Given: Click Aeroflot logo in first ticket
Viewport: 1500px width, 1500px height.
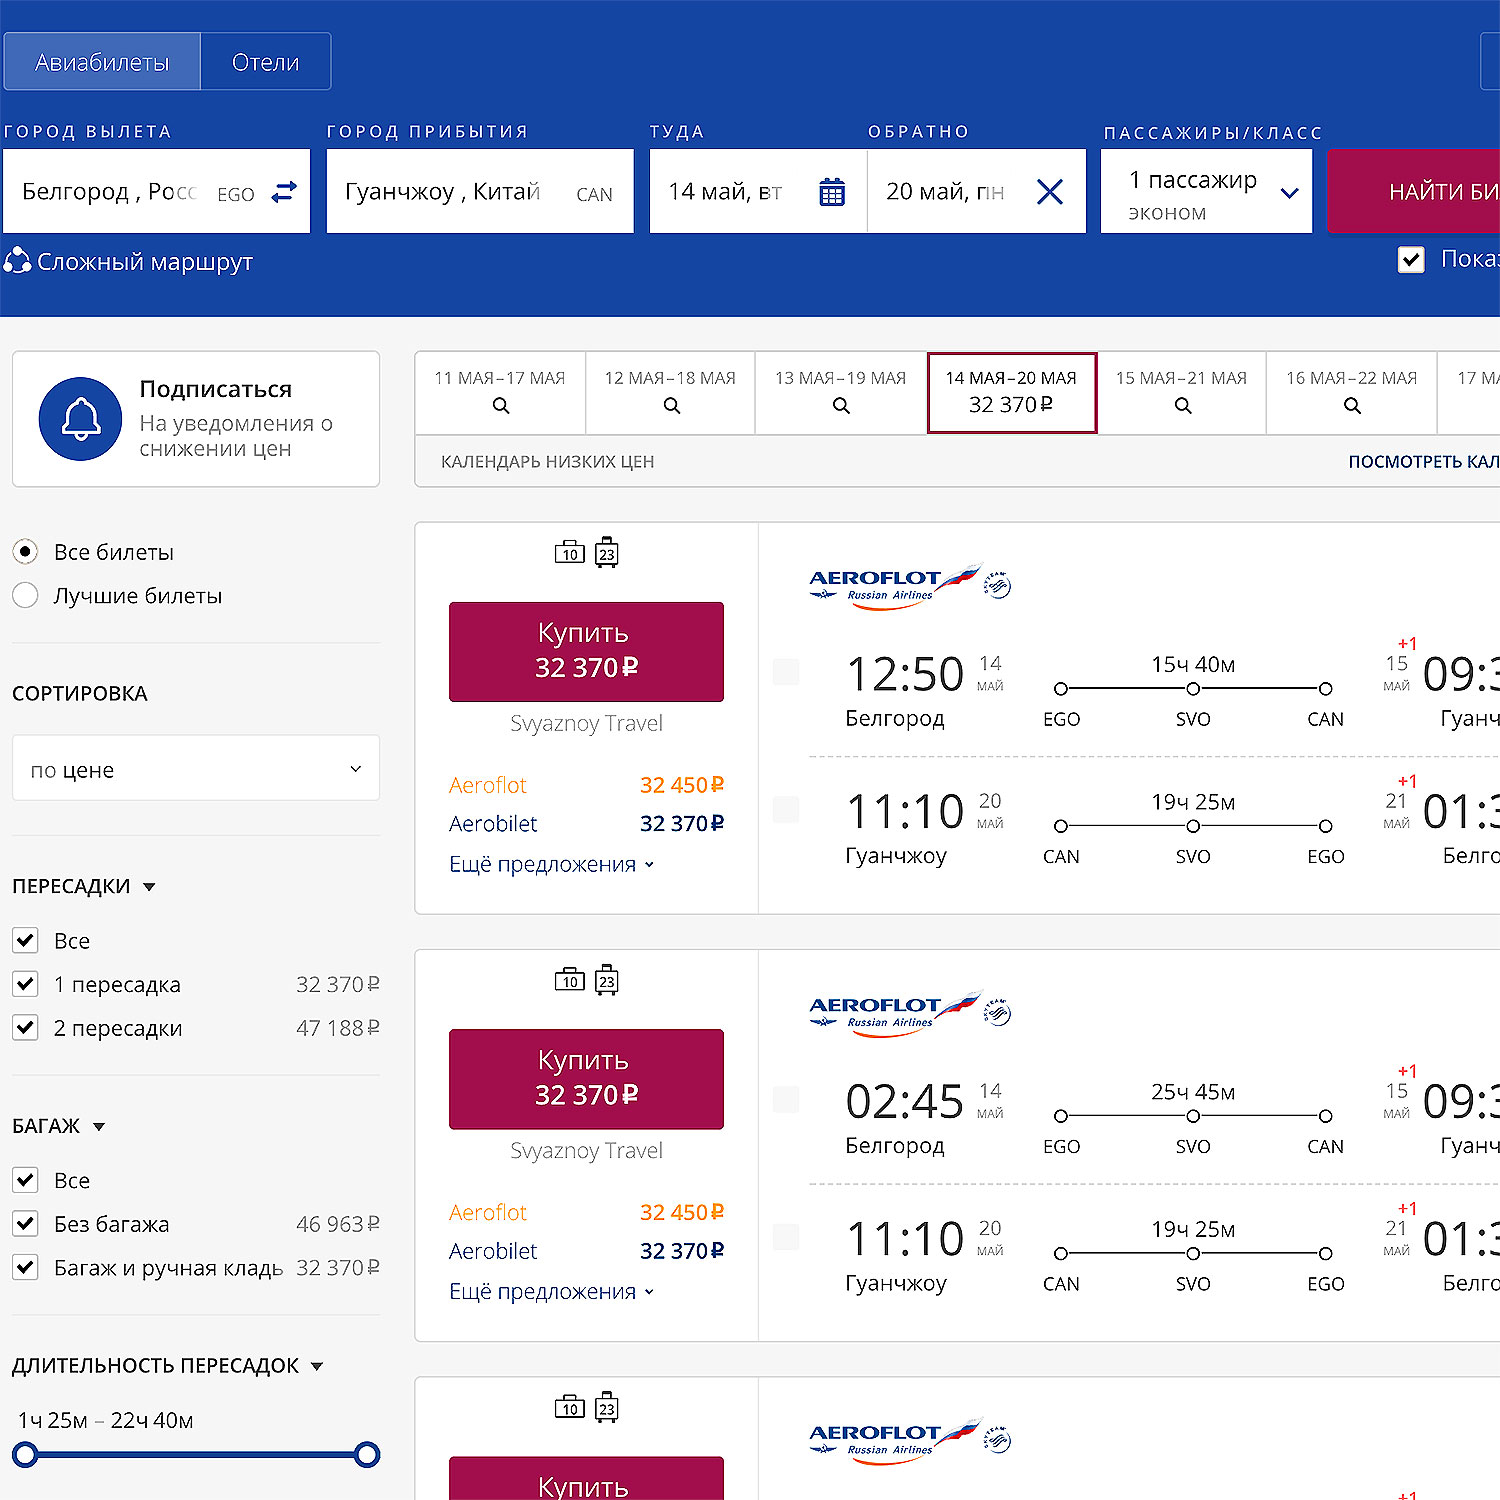Looking at the screenshot, I should pos(910,585).
